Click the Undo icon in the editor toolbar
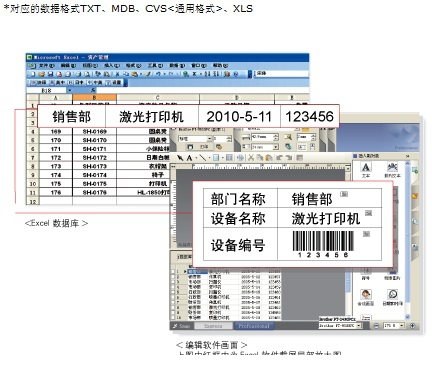This screenshot has height=369, width=432. pos(279,158)
